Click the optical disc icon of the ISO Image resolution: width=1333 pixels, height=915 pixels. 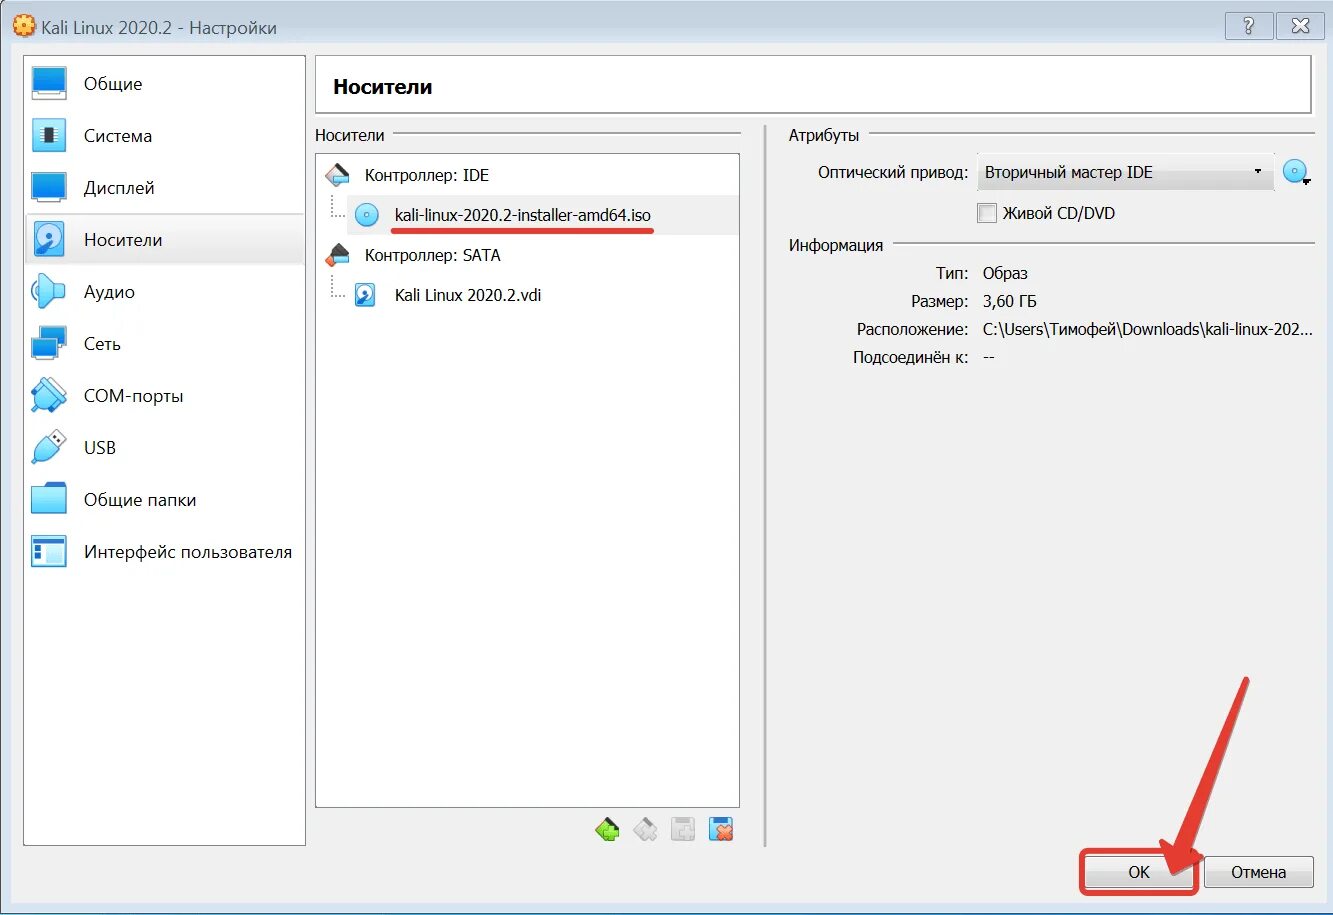click(368, 215)
